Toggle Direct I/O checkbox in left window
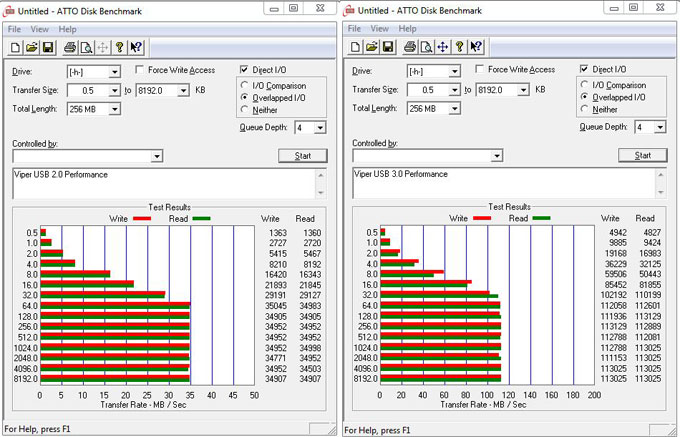680x437 pixels. point(244,70)
